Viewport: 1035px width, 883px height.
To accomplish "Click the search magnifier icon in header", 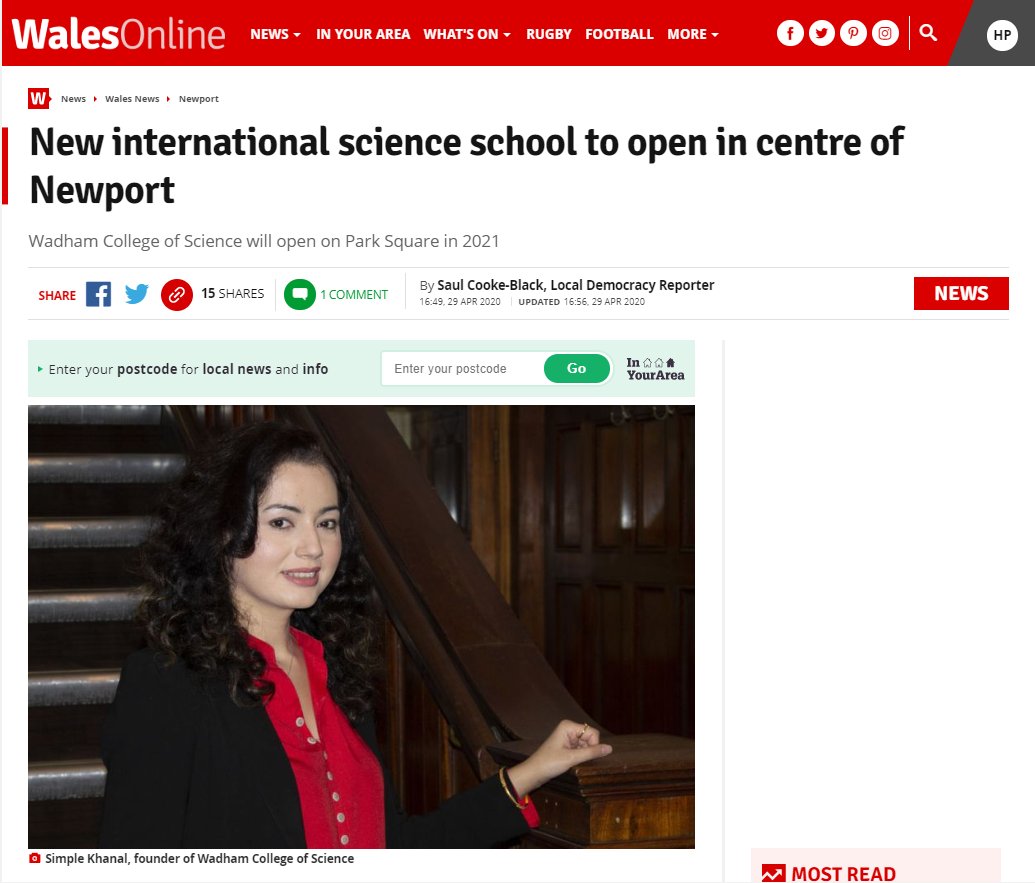I will (927, 33).
